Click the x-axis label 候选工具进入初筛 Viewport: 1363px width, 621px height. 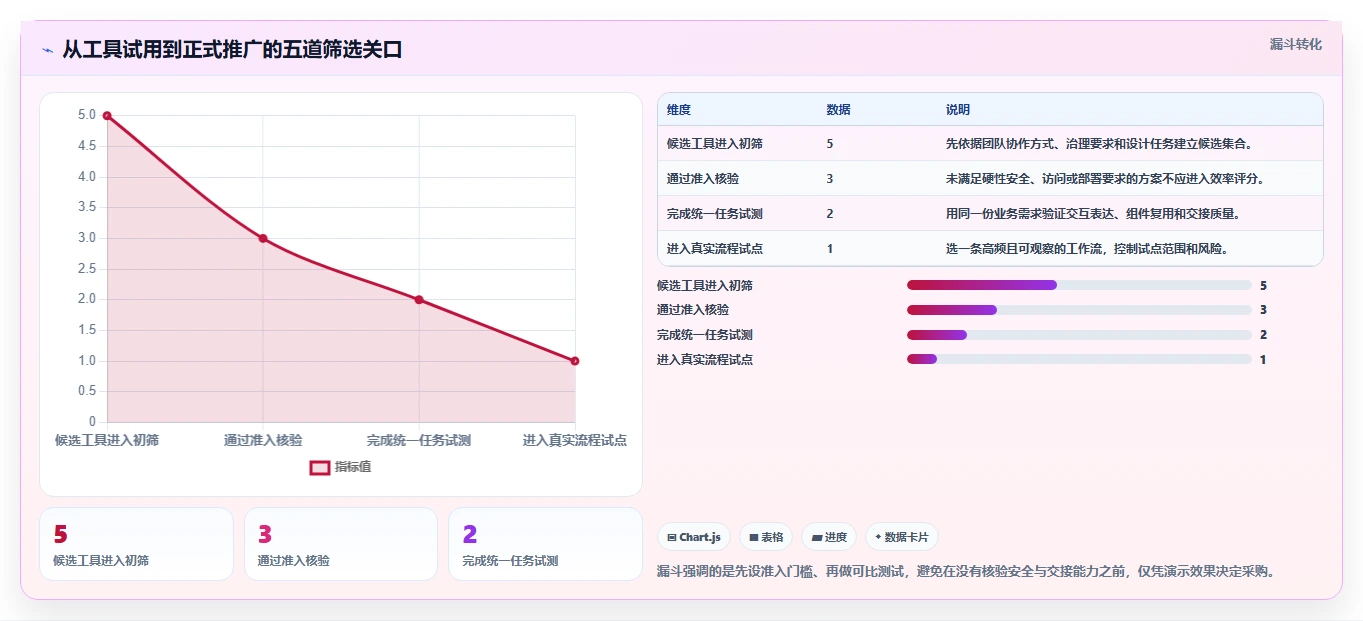(x=107, y=440)
